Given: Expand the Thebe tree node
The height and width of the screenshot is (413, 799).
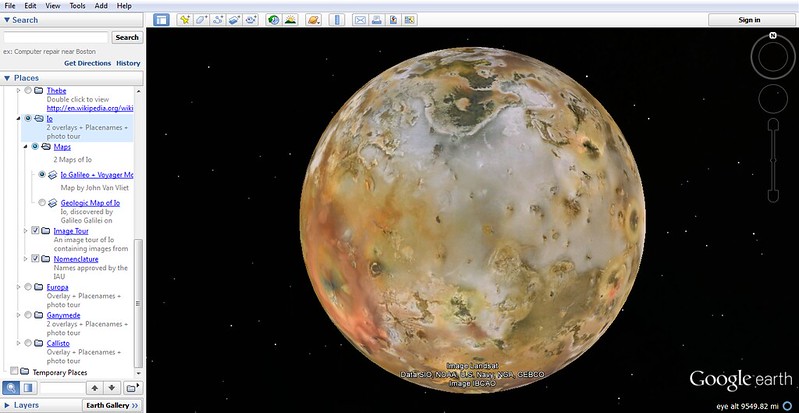Looking at the screenshot, I should [19, 91].
